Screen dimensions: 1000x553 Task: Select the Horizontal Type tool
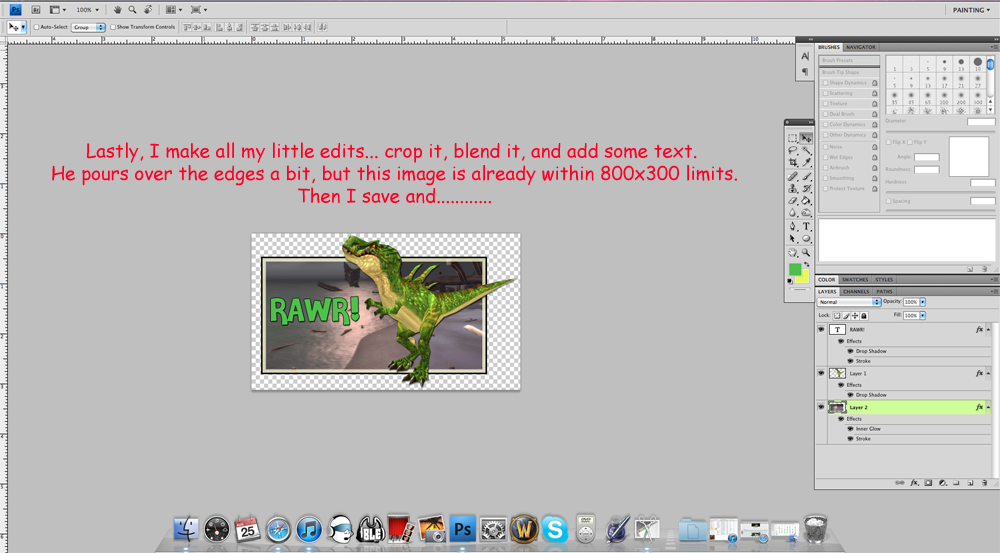tap(806, 226)
